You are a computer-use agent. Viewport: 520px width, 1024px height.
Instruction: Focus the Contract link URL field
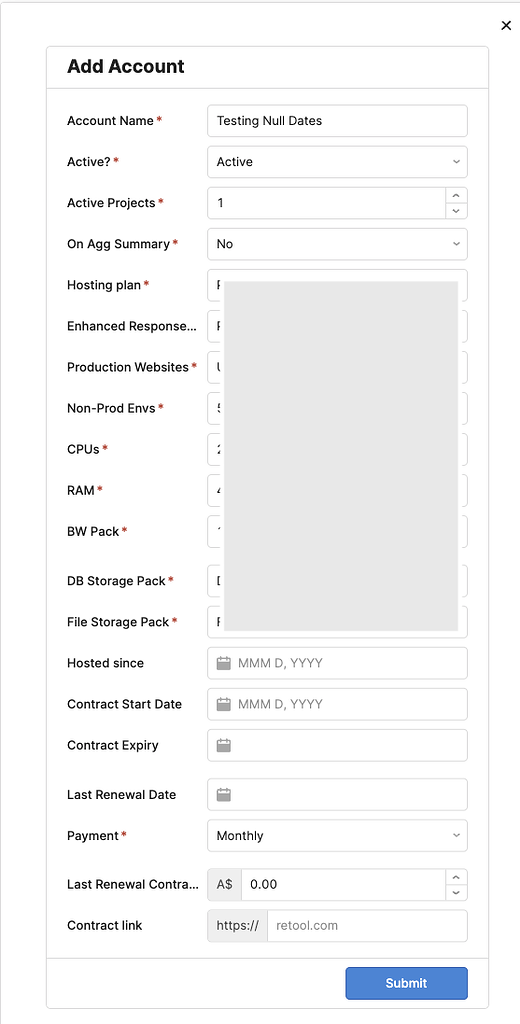pyautogui.click(x=367, y=926)
